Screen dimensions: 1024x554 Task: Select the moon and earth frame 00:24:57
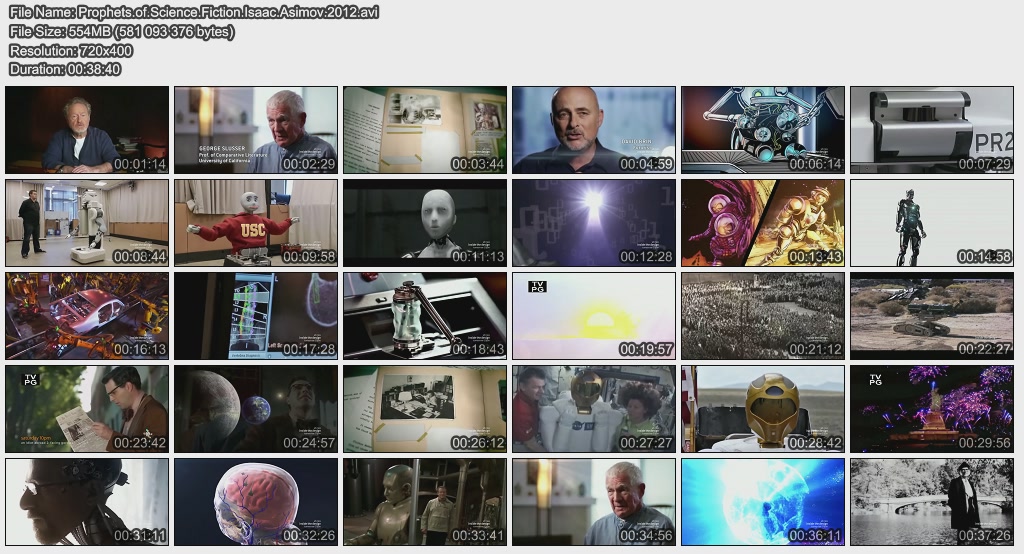(256, 409)
